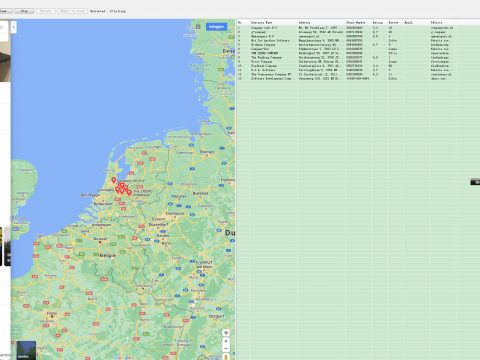Zoom in with the plus icon
Image resolution: width=480 pixels, height=360 pixels.
coord(226,341)
